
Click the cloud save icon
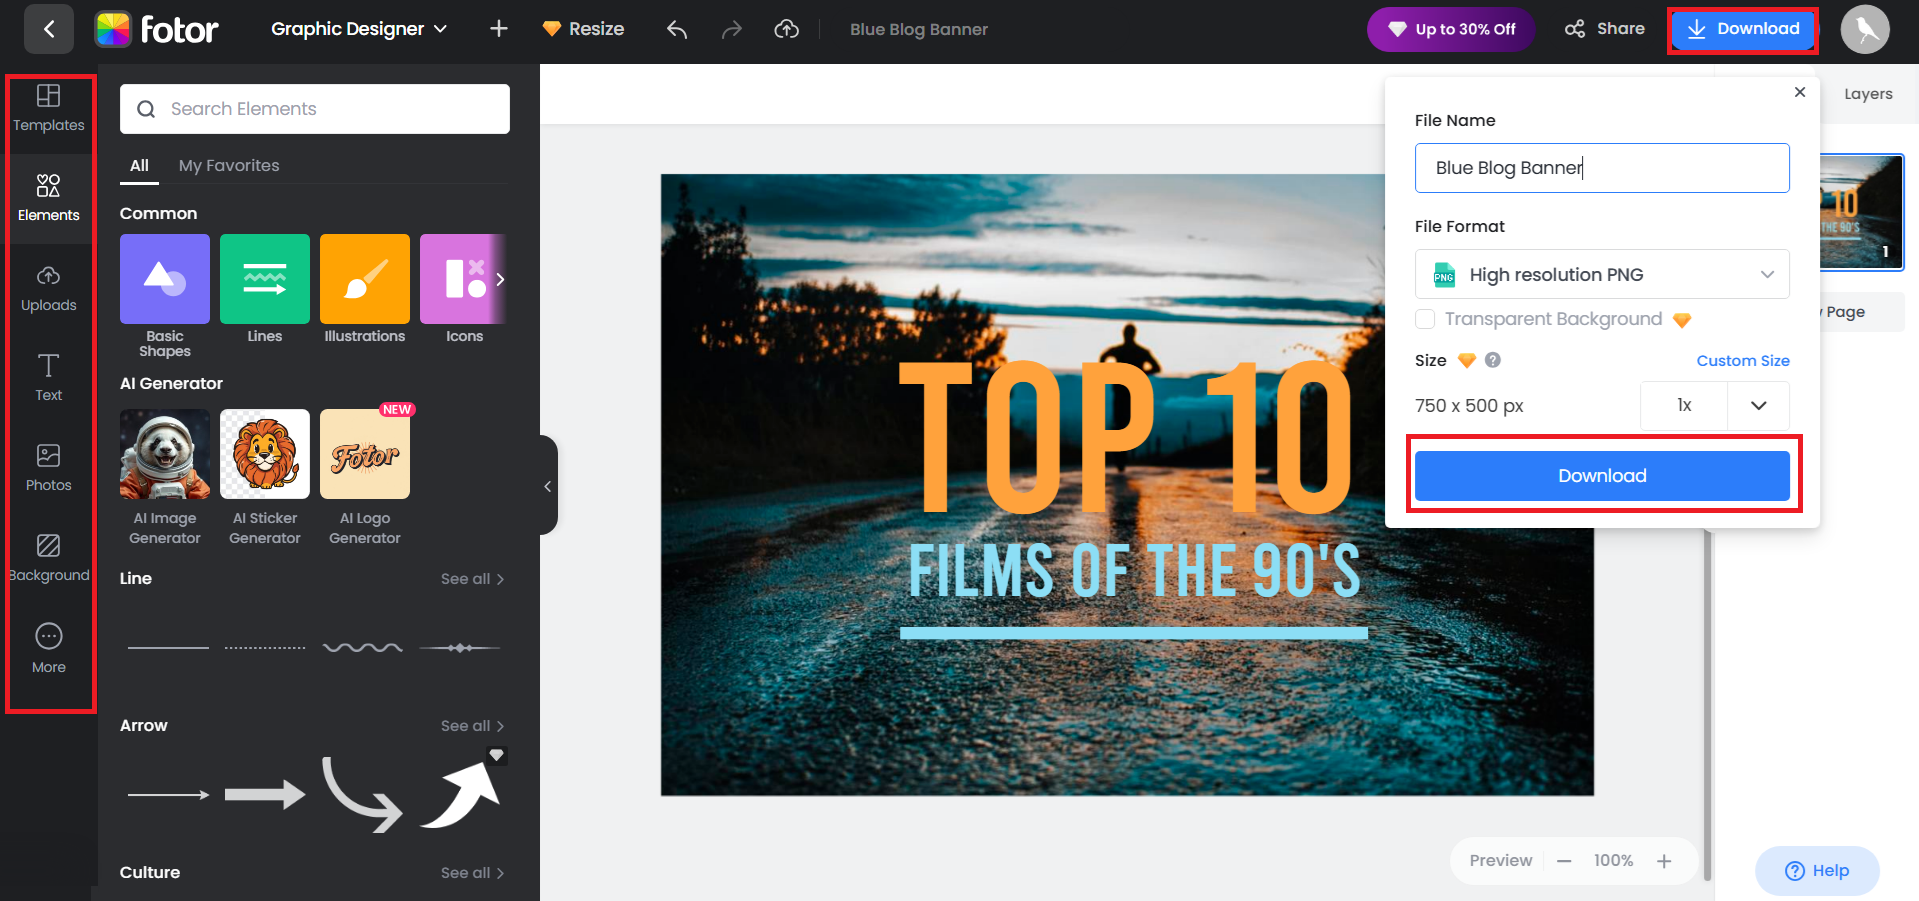pos(787,29)
